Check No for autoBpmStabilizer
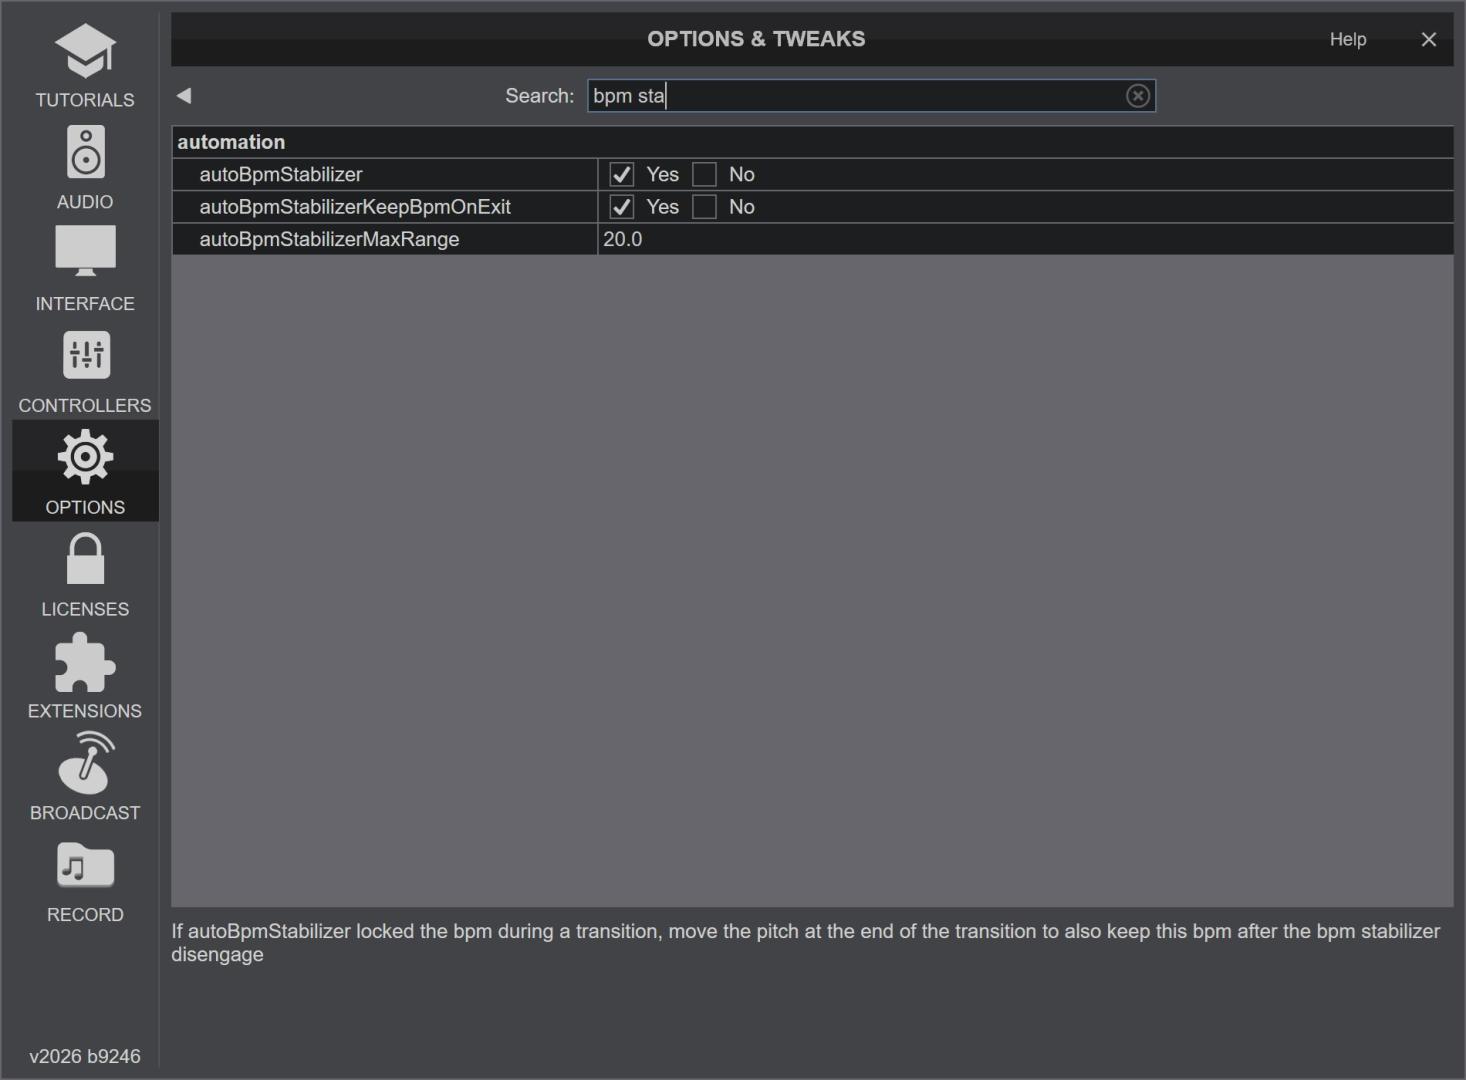Screen dimensions: 1466x1080 [x=704, y=175]
